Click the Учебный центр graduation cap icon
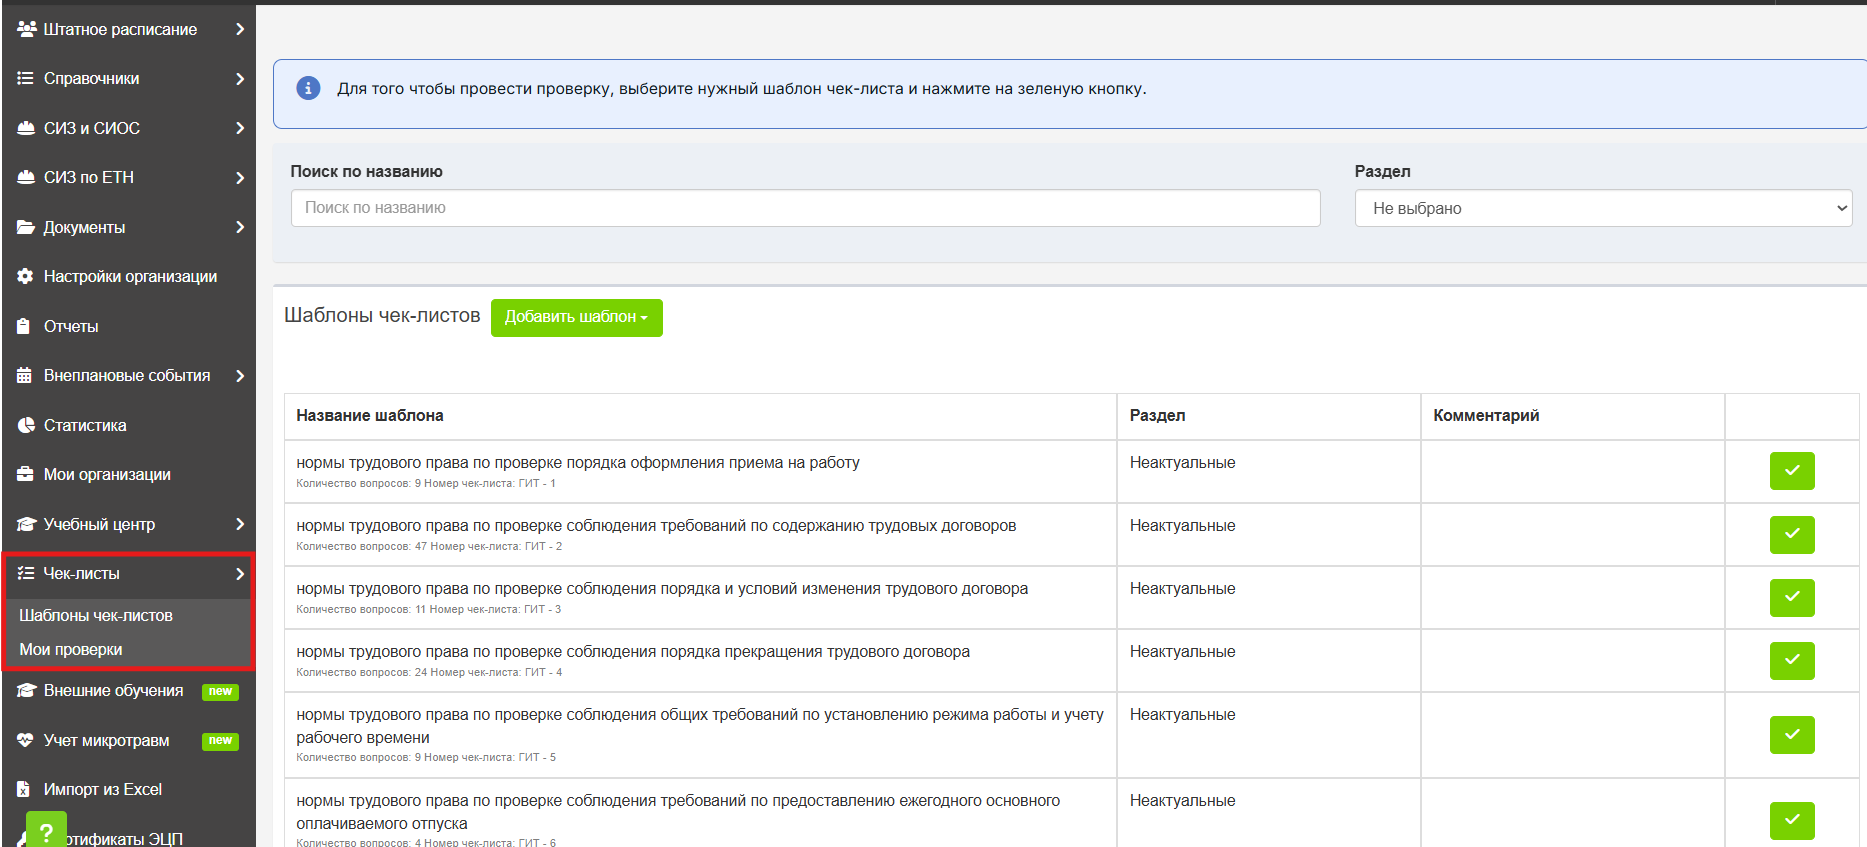The width and height of the screenshot is (1867, 847). tap(26, 524)
